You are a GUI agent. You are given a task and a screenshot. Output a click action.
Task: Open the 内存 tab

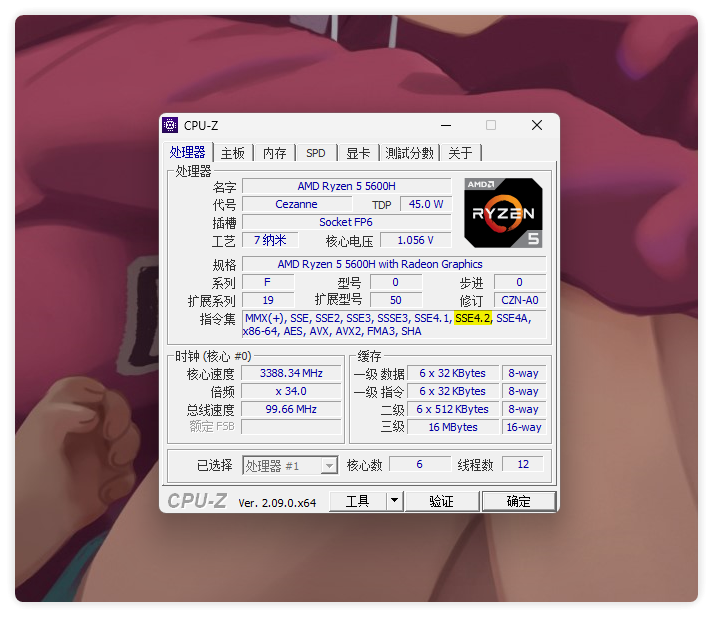[x=275, y=153]
